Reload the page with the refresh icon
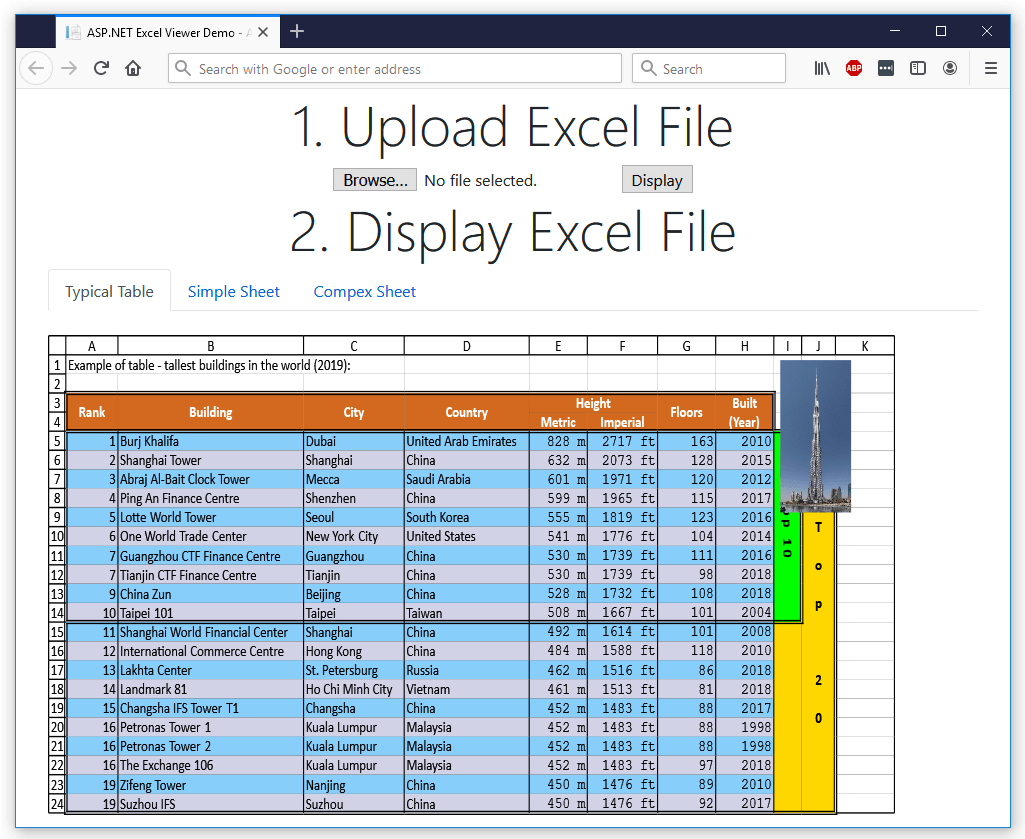This screenshot has width=1025, height=839. (101, 69)
